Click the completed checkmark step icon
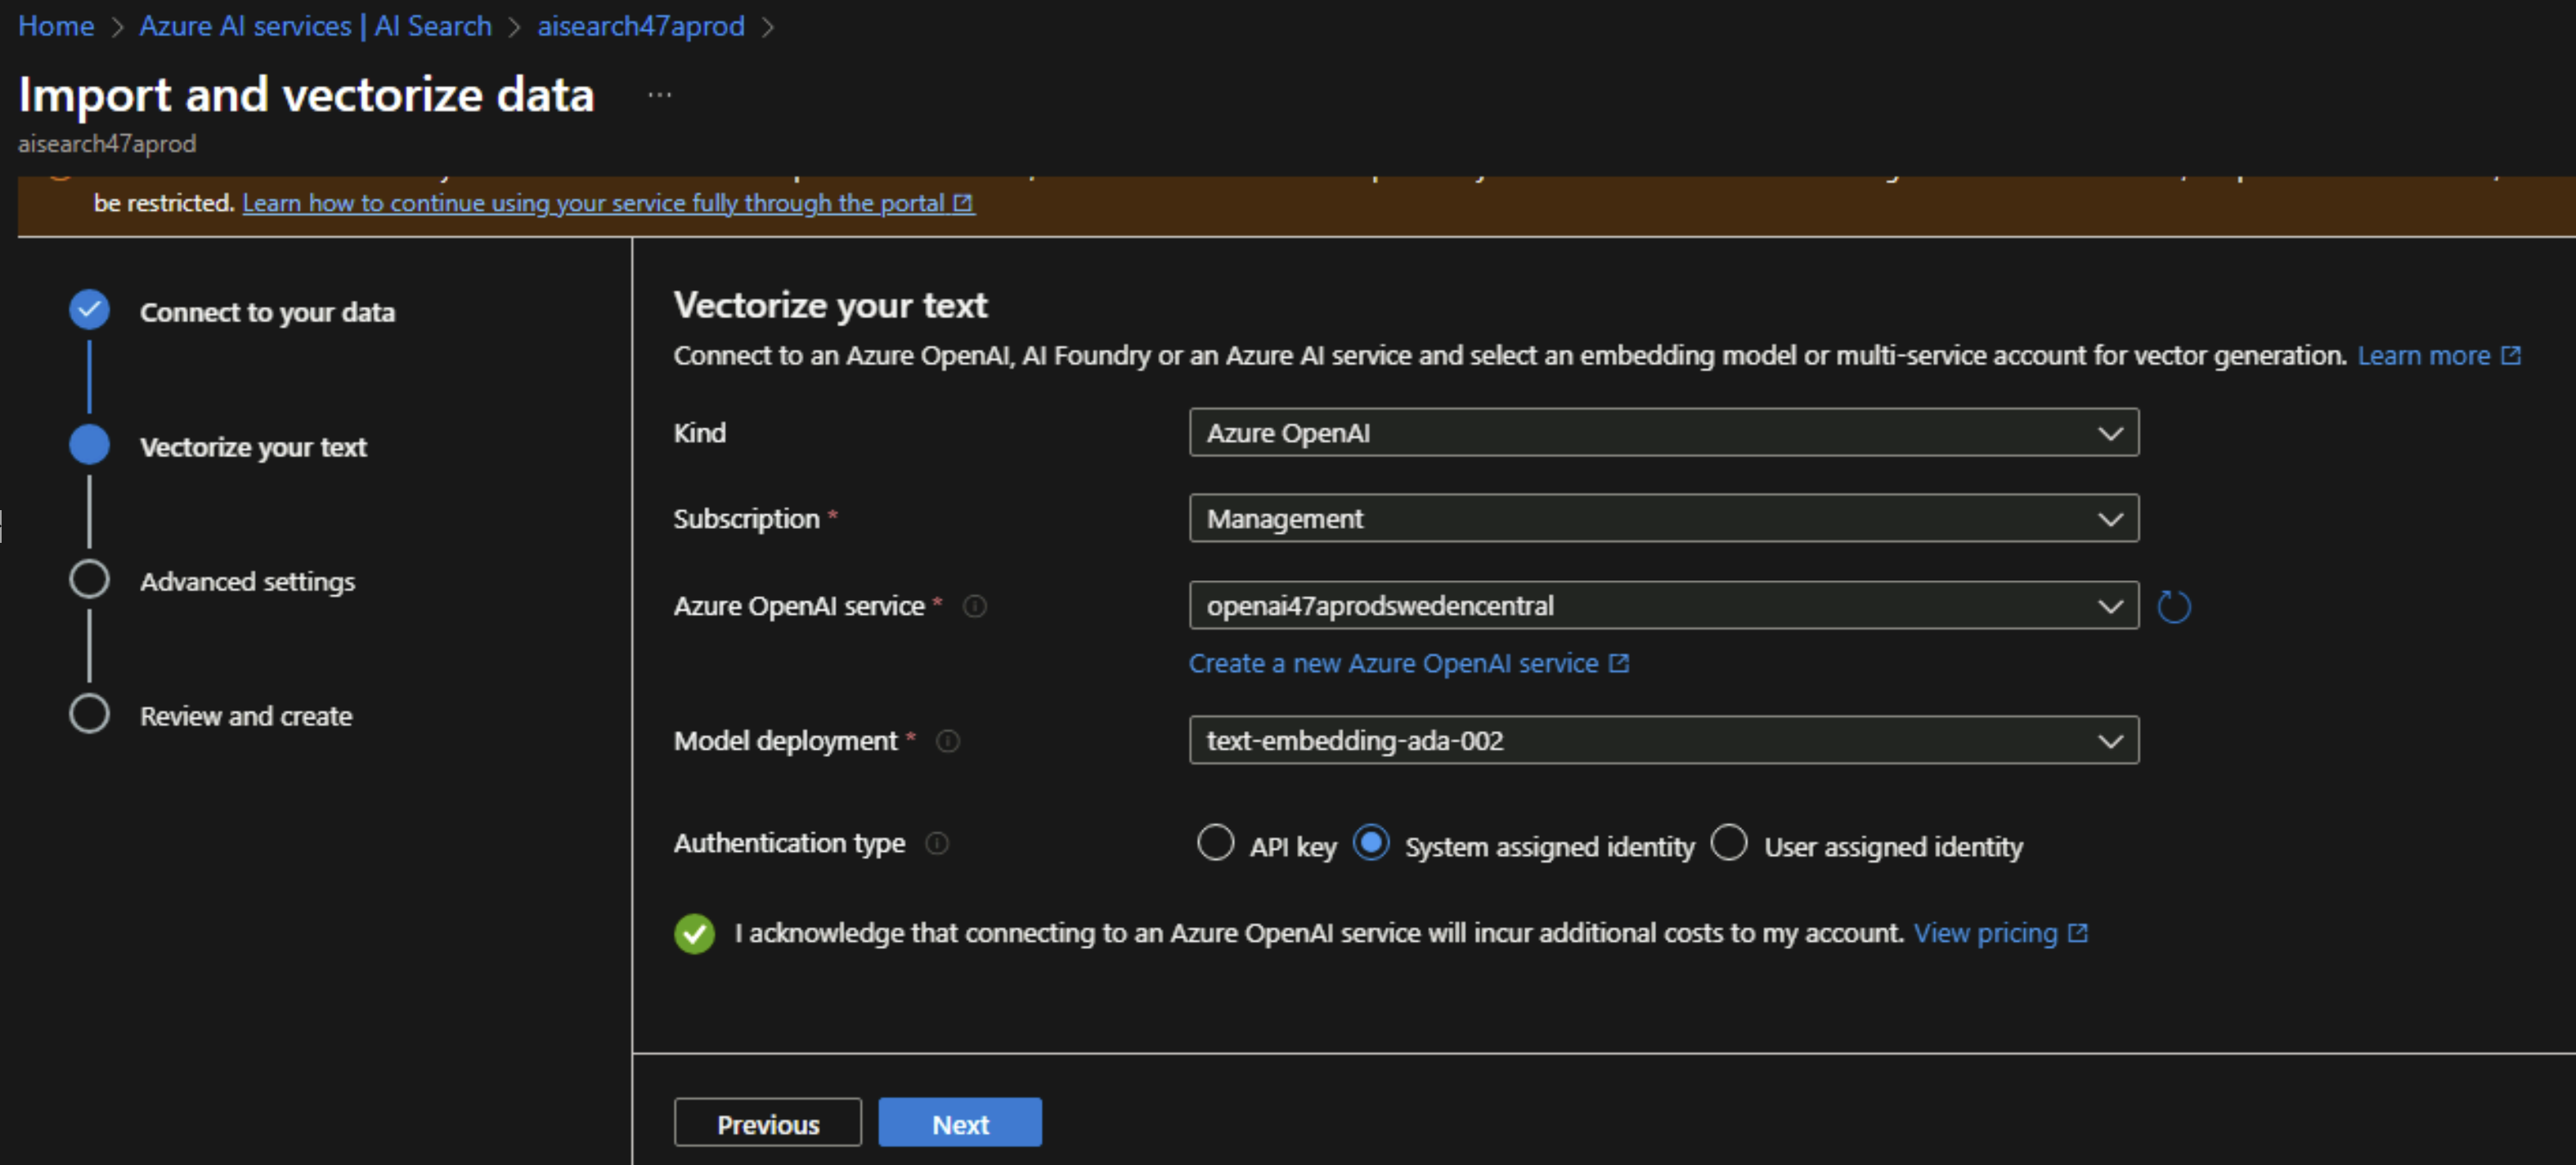 pos(90,310)
